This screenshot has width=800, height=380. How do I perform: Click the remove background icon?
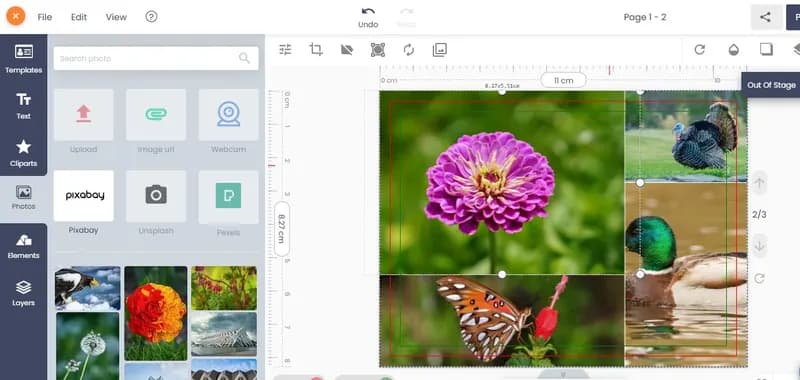click(347, 49)
